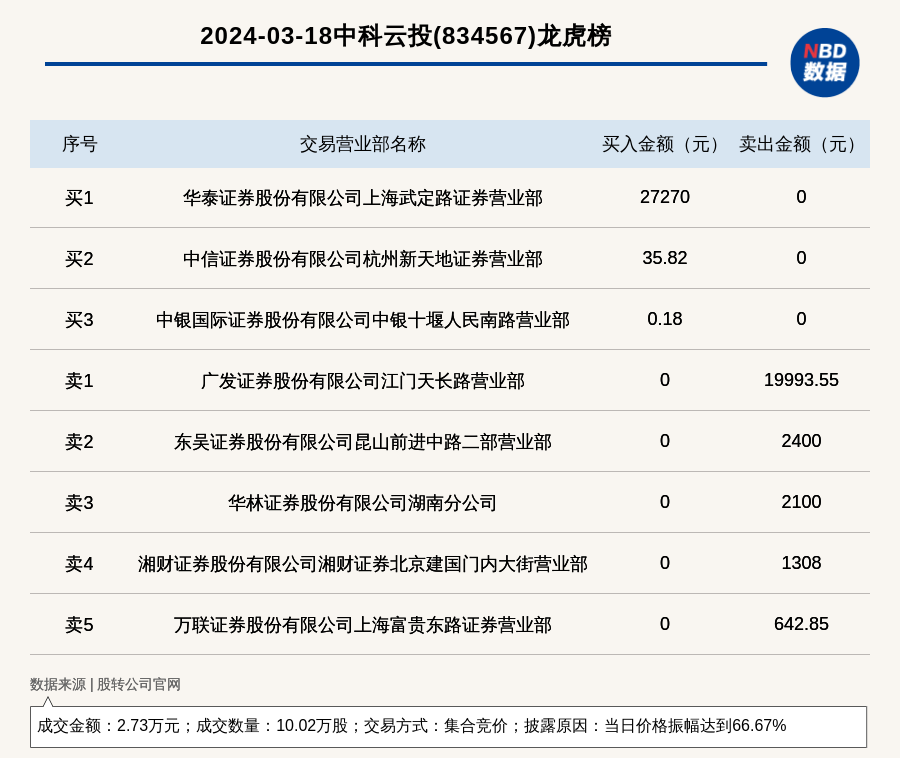Click 广发证券江门天长路营业部 entry
The width and height of the screenshot is (900, 758).
362,381
